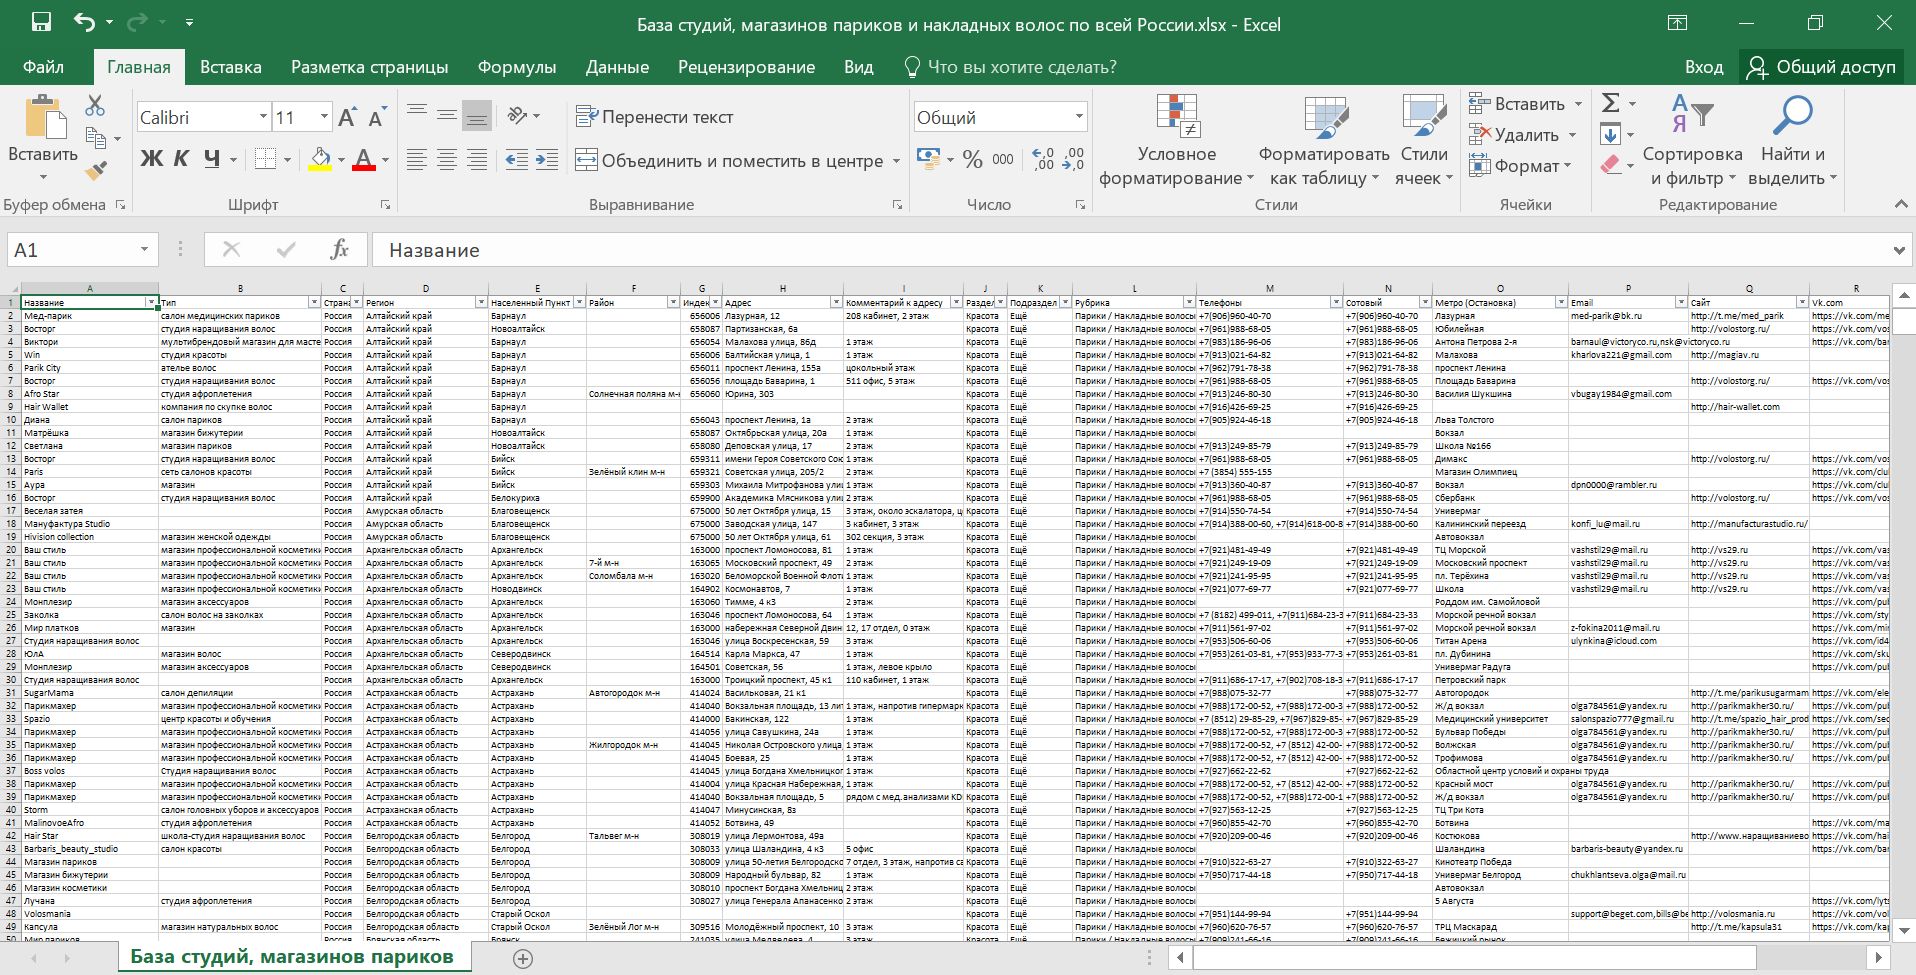Open the Calibri font name dropdown

click(x=263, y=117)
